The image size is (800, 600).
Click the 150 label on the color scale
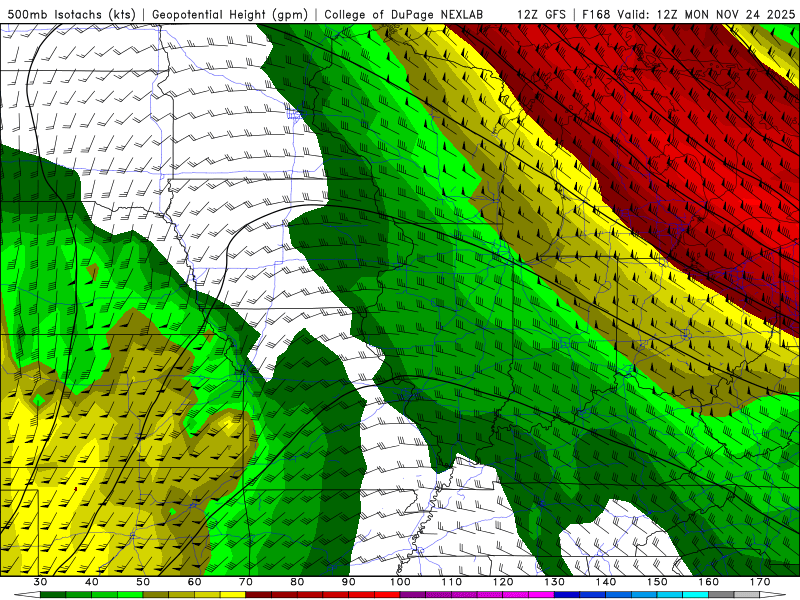657,582
